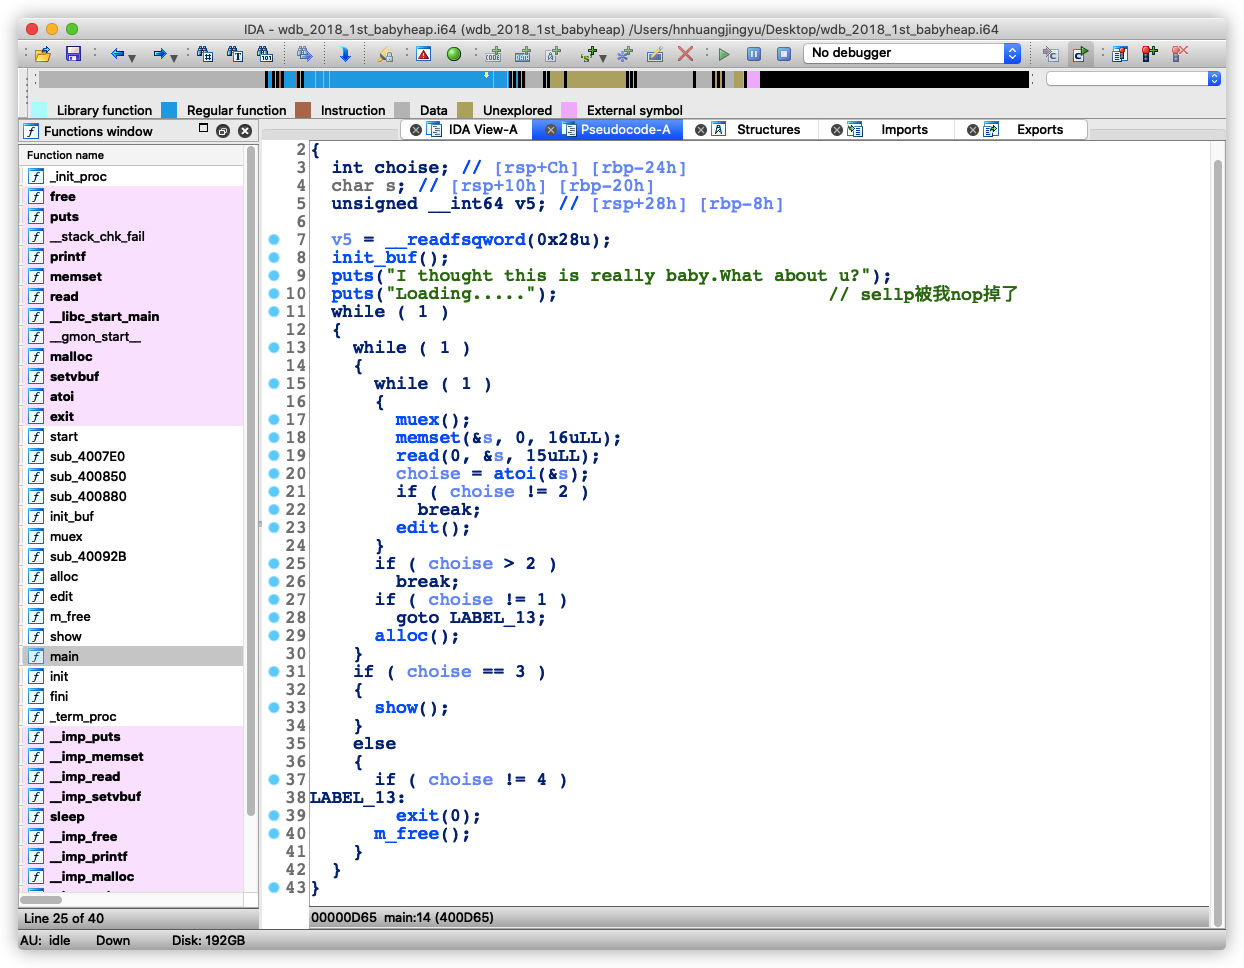
Task: Float the Functions window with square icon
Action: (x=204, y=128)
